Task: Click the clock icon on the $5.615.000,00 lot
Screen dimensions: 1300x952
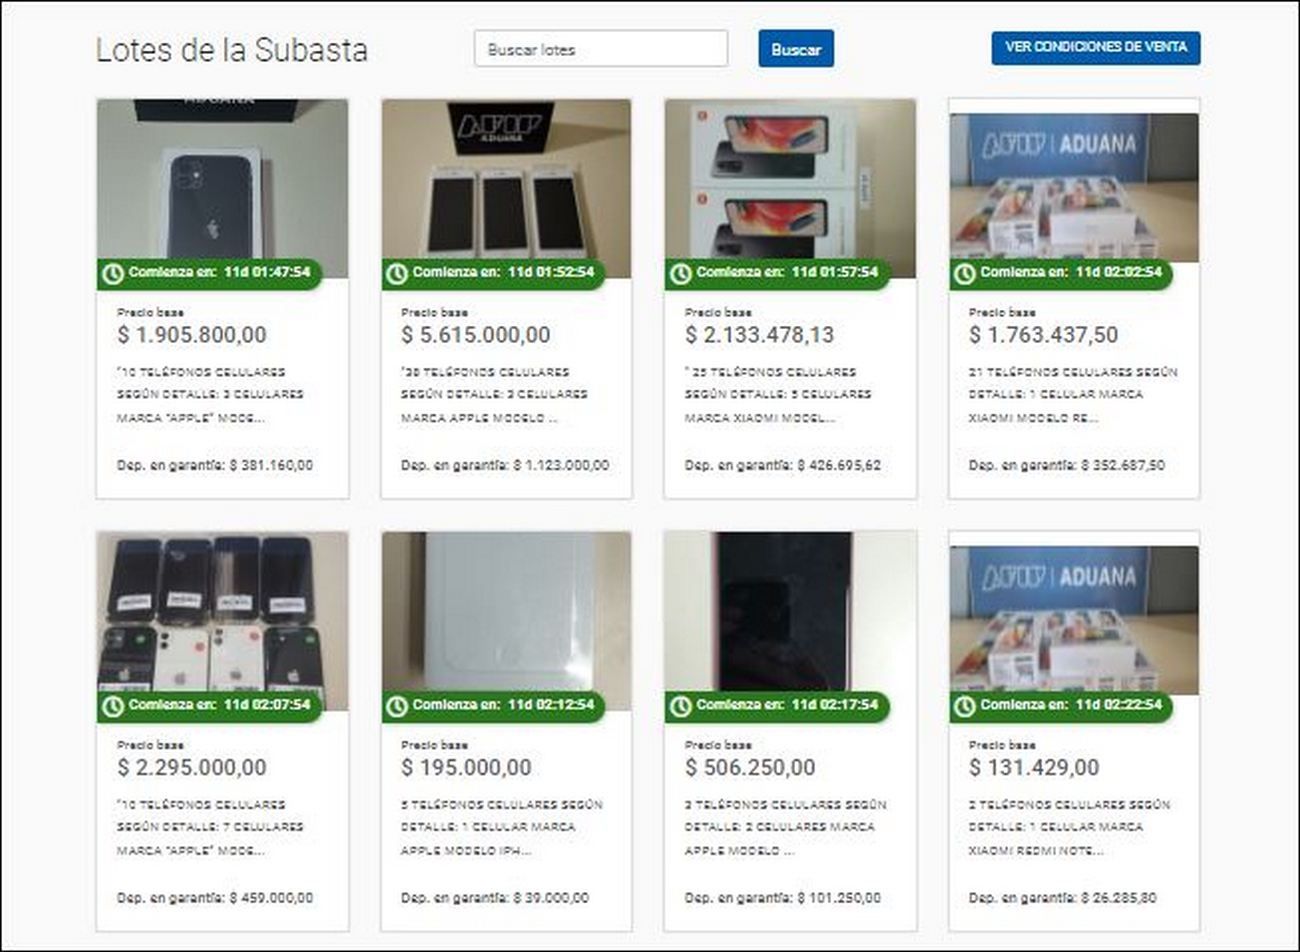Action: 397,273
